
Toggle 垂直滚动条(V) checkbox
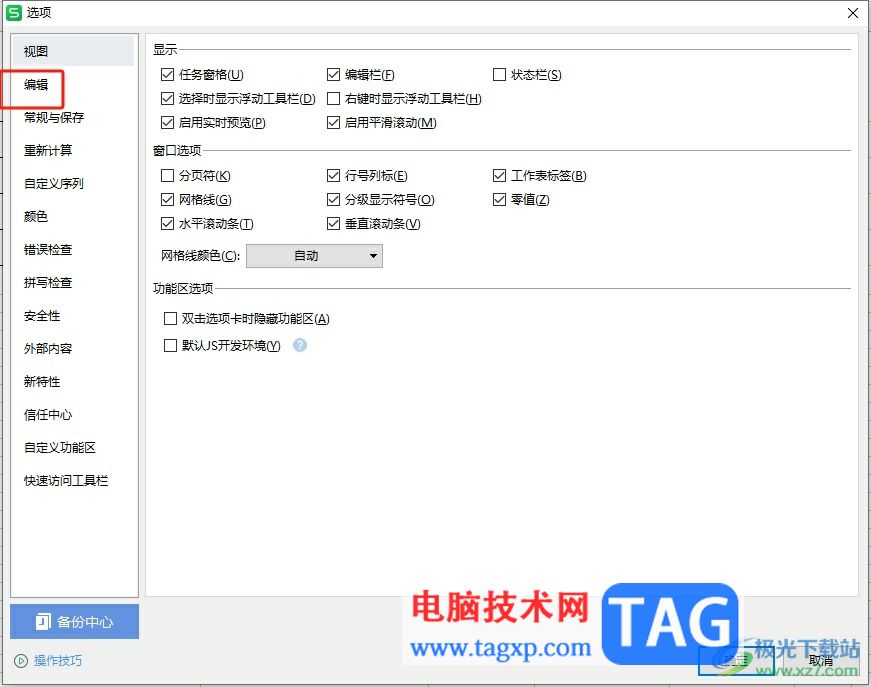(x=333, y=223)
